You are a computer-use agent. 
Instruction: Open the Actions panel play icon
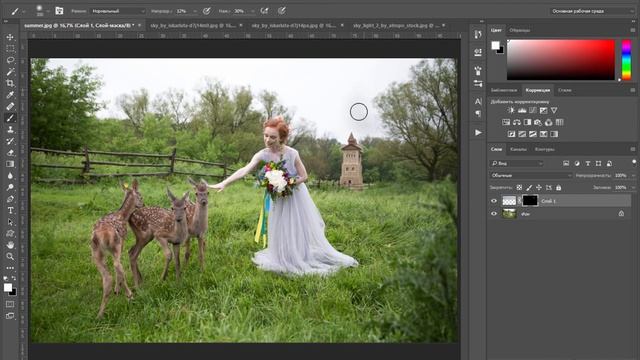[x=478, y=133]
